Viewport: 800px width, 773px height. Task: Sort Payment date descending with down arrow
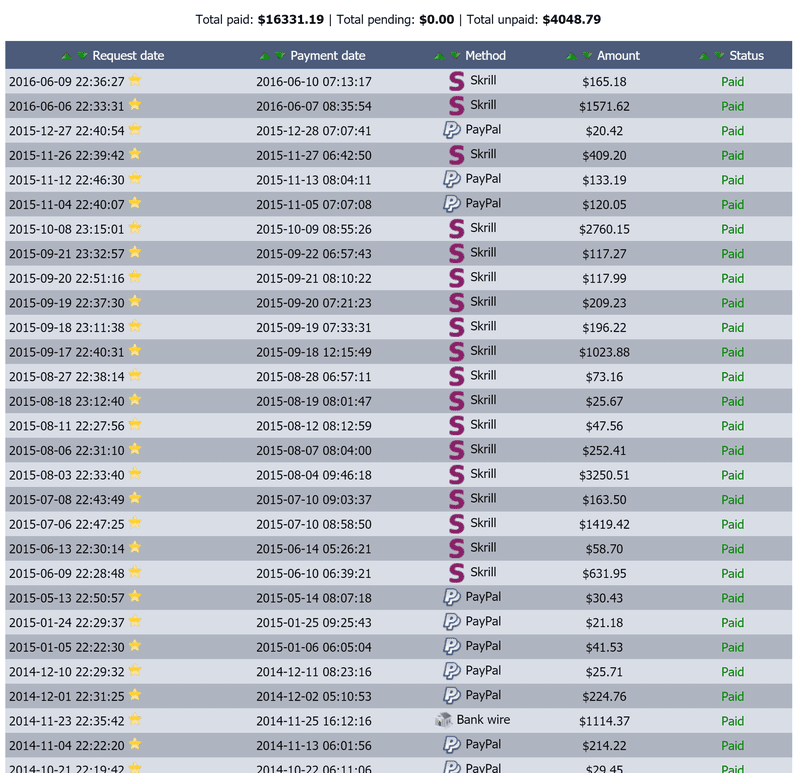pyautogui.click(x=280, y=56)
